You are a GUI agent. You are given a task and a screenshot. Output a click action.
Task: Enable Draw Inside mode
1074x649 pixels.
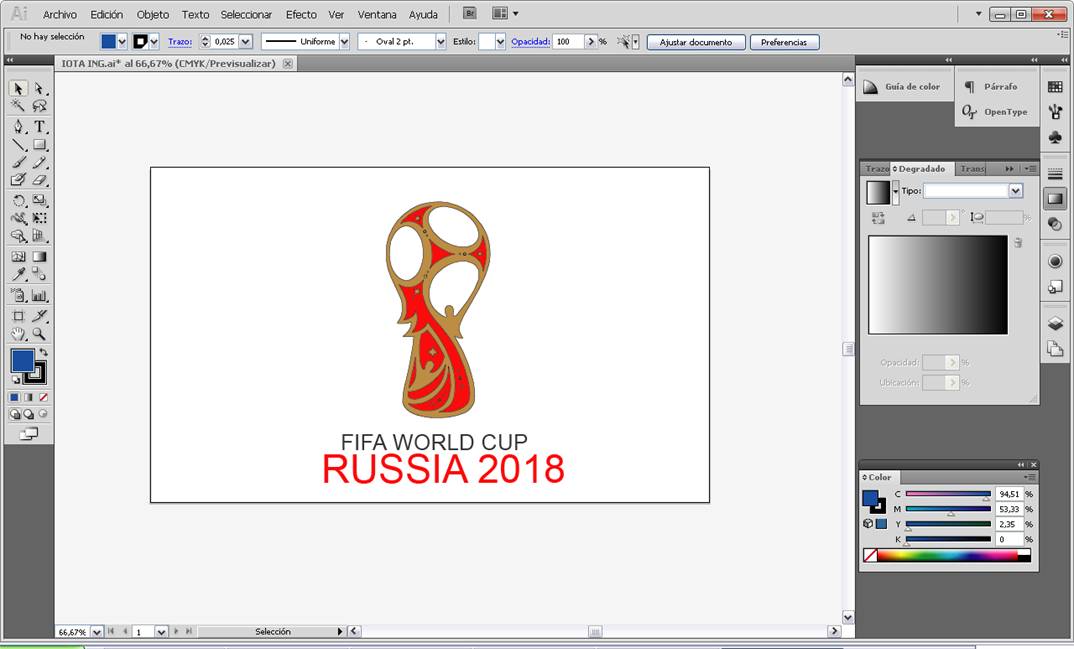43,414
